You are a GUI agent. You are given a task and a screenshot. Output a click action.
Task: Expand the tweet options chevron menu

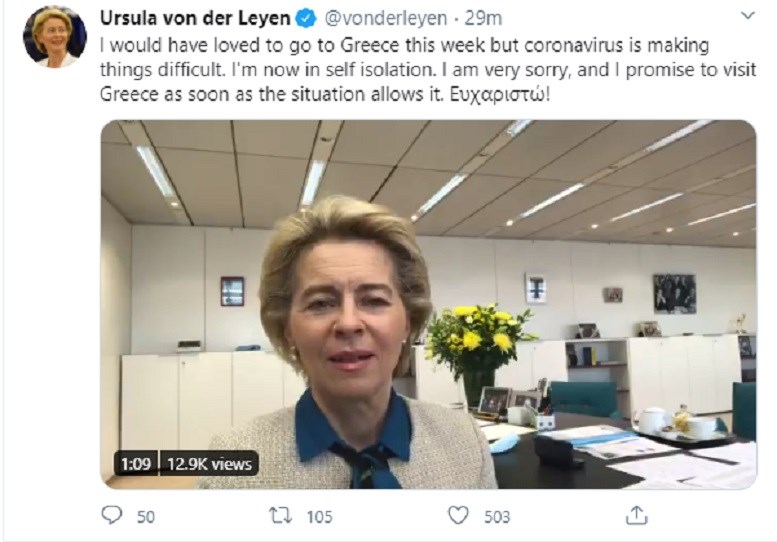(x=747, y=16)
